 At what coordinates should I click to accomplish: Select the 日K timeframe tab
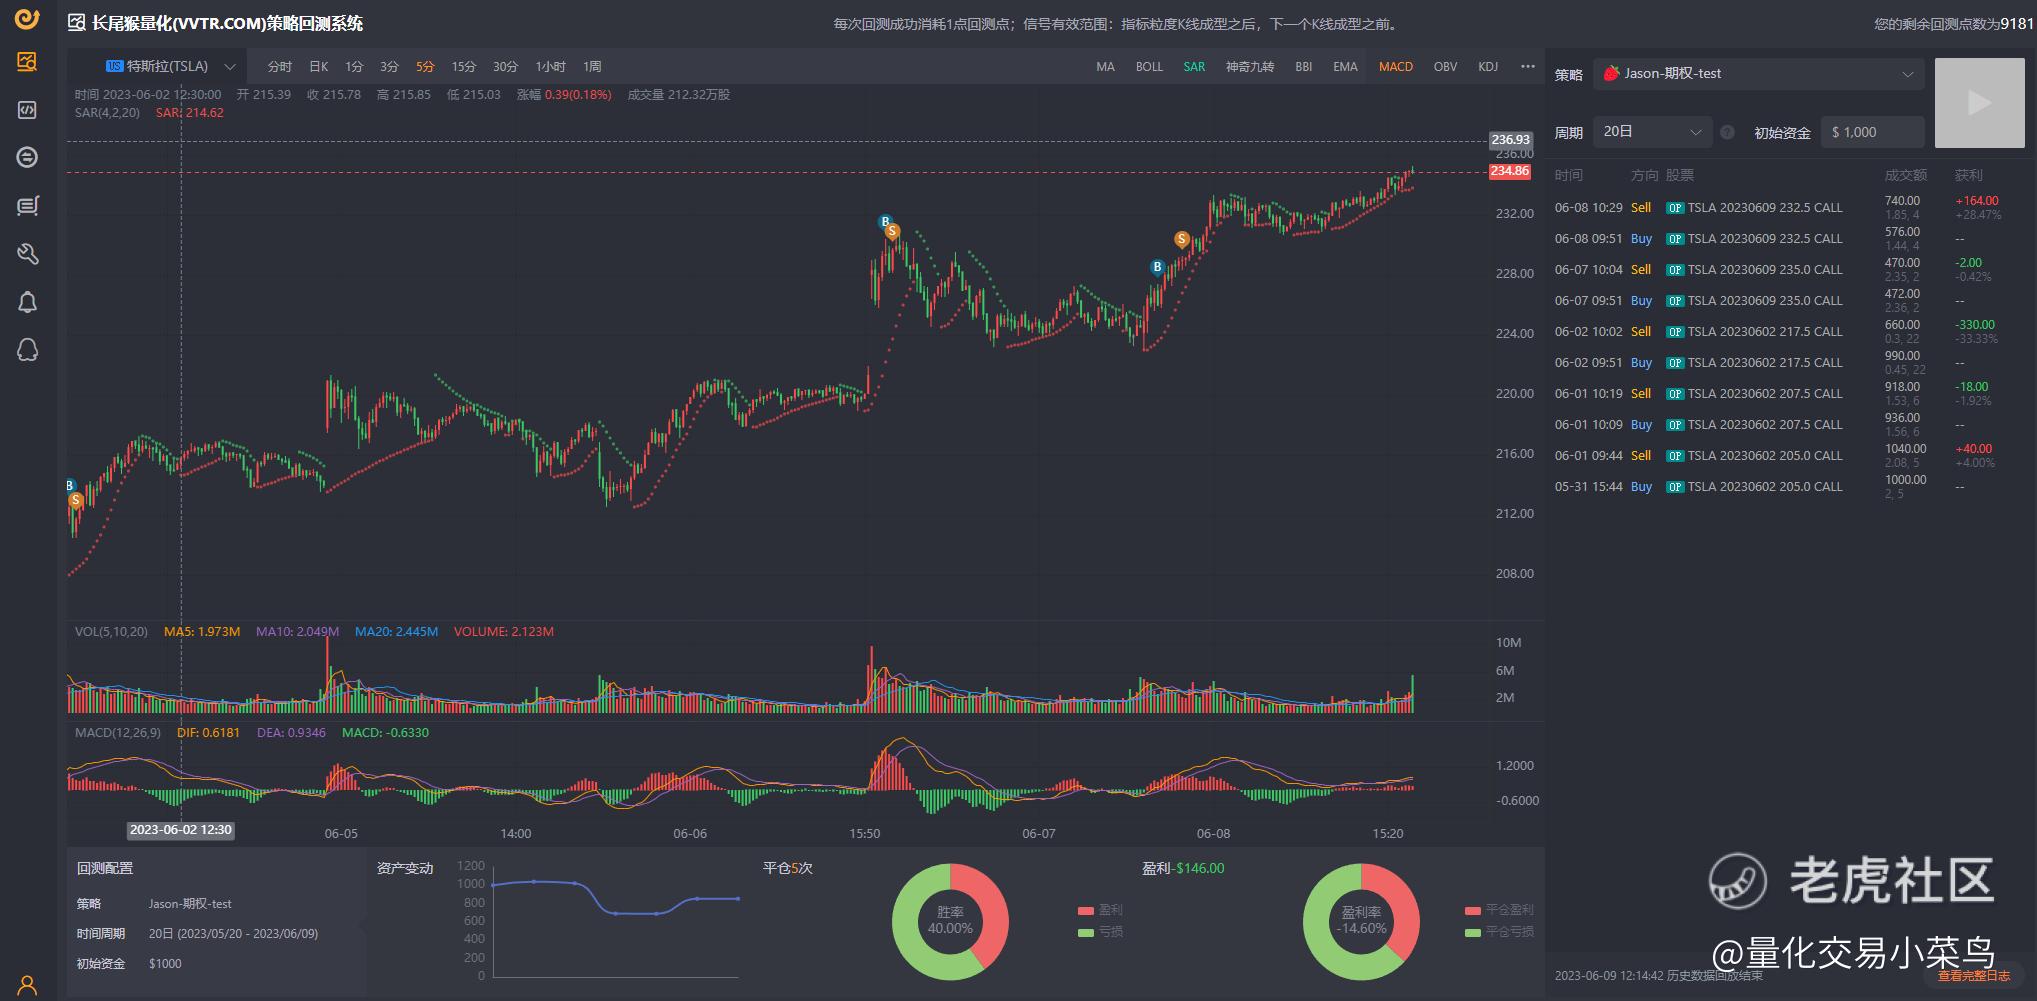pyautogui.click(x=319, y=66)
